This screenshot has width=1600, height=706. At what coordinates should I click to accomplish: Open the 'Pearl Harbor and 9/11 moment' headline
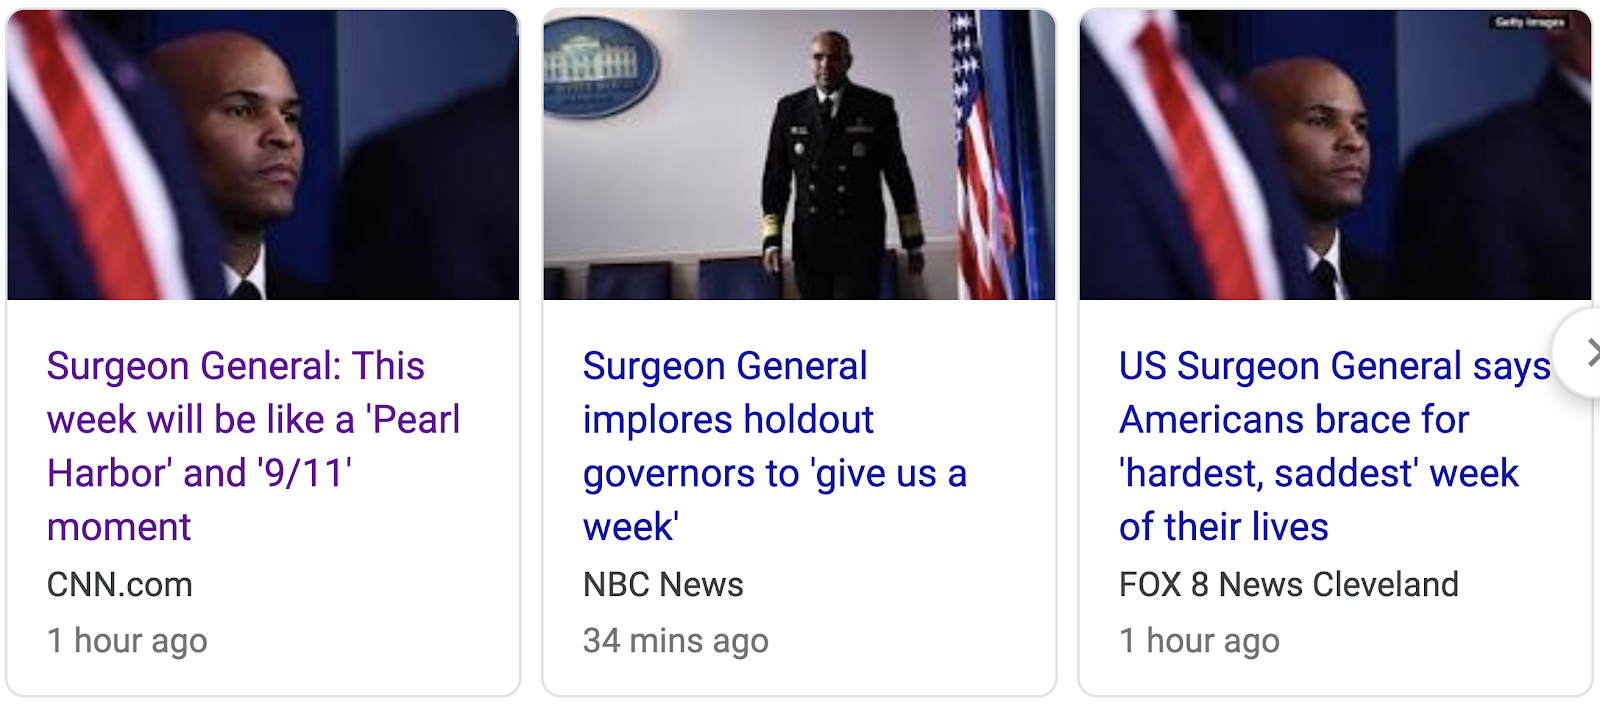click(x=254, y=446)
